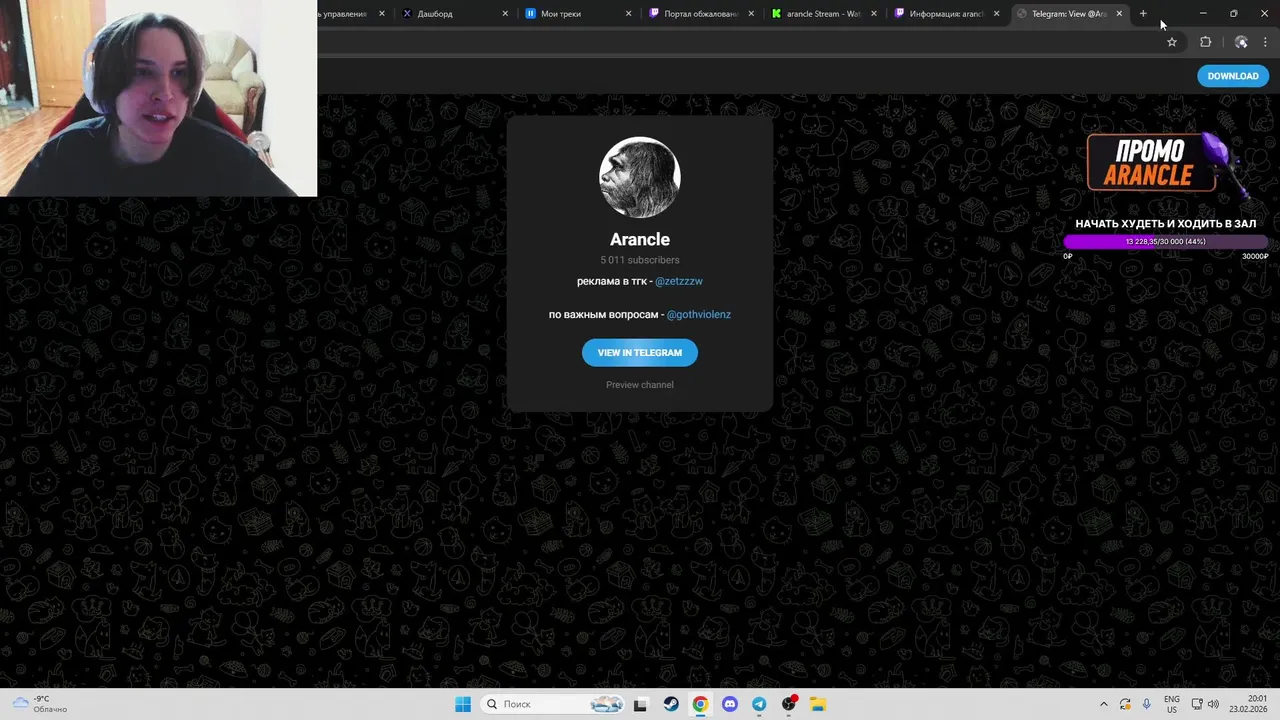
Task: Follow the @gothviolenz contact link
Action: [x=699, y=314]
